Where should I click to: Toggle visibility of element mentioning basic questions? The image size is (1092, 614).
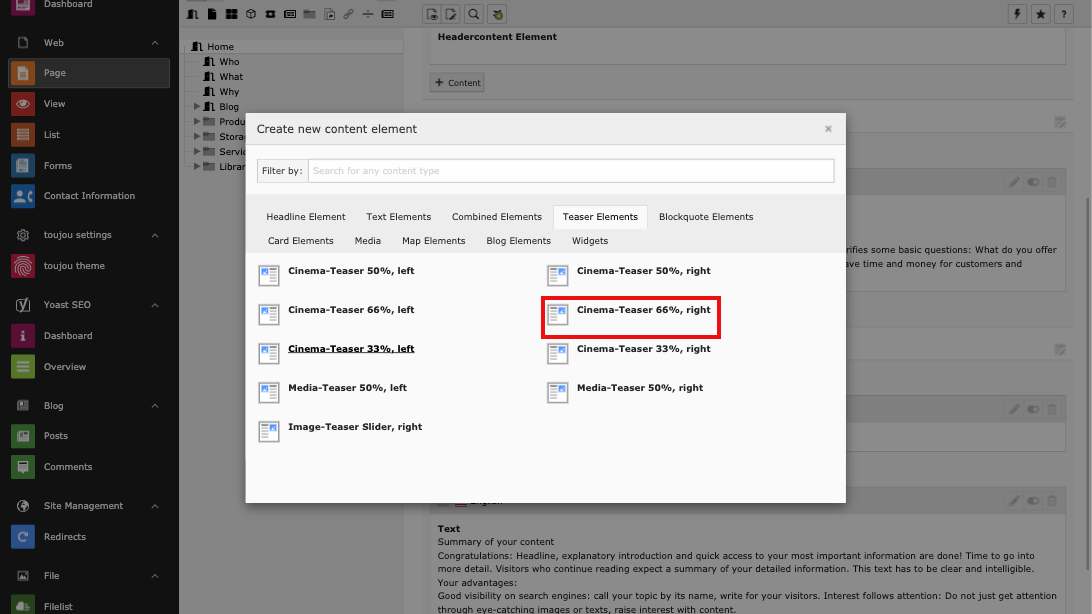click(1033, 182)
